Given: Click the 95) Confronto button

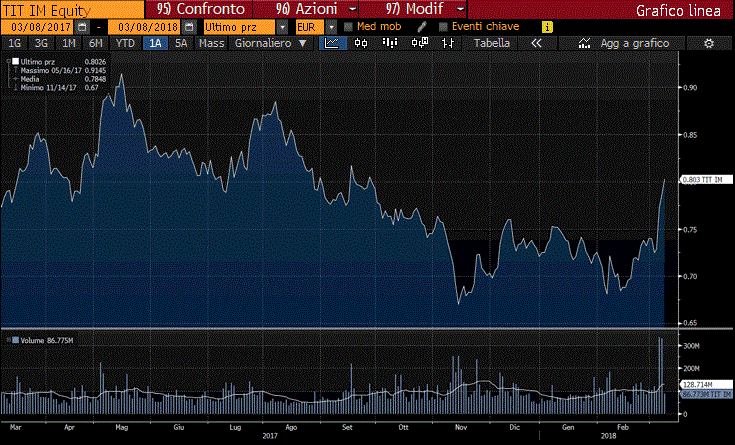Looking at the screenshot, I should [199, 9].
